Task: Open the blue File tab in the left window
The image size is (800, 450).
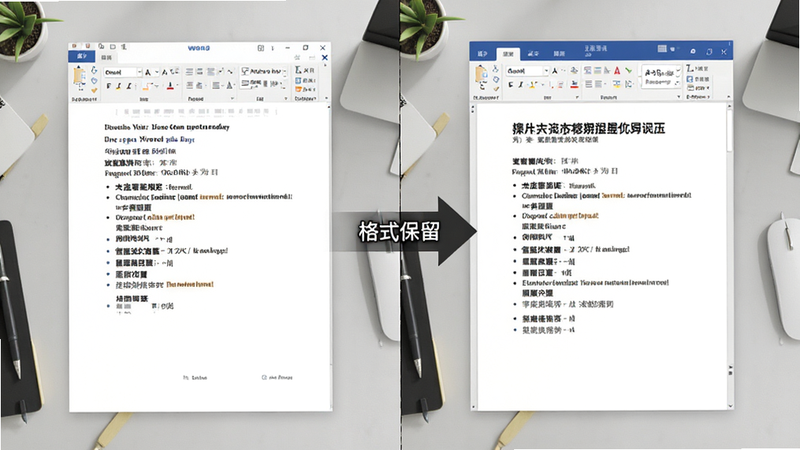Action: (x=82, y=57)
